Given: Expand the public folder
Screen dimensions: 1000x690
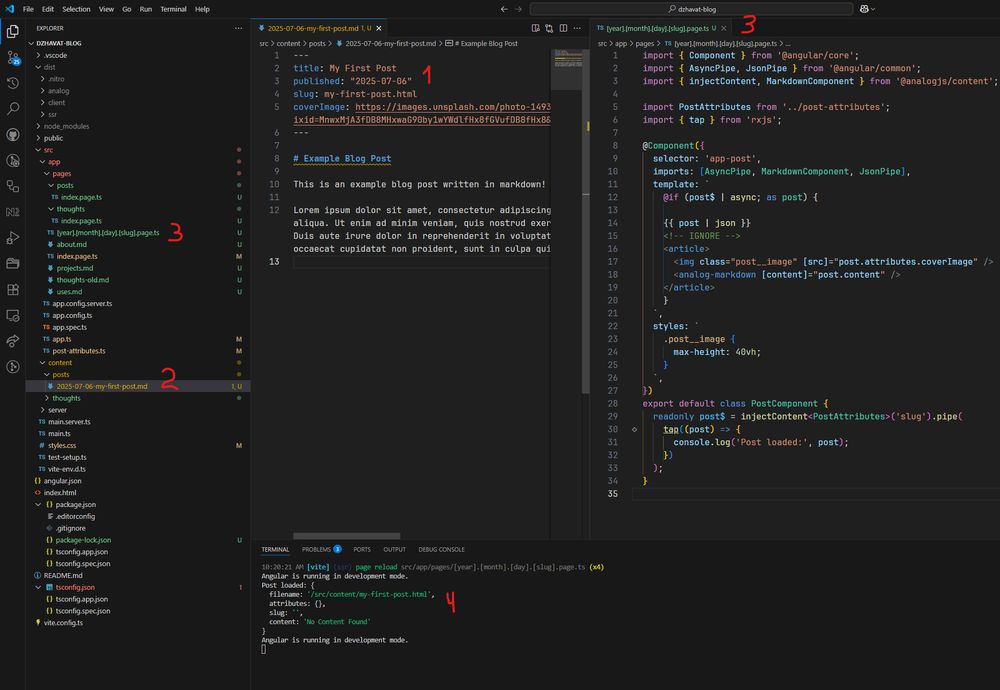Looking at the screenshot, I should click(53, 138).
